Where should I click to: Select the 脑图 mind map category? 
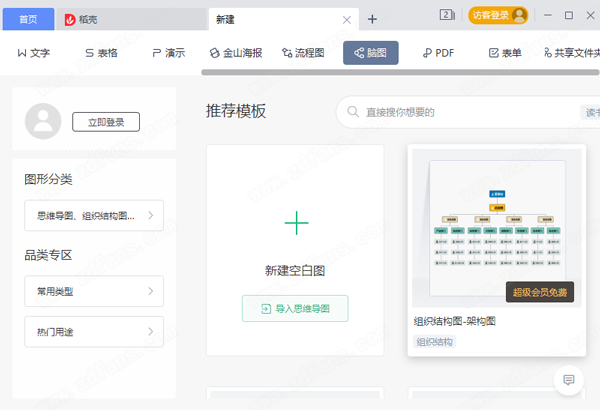371,53
